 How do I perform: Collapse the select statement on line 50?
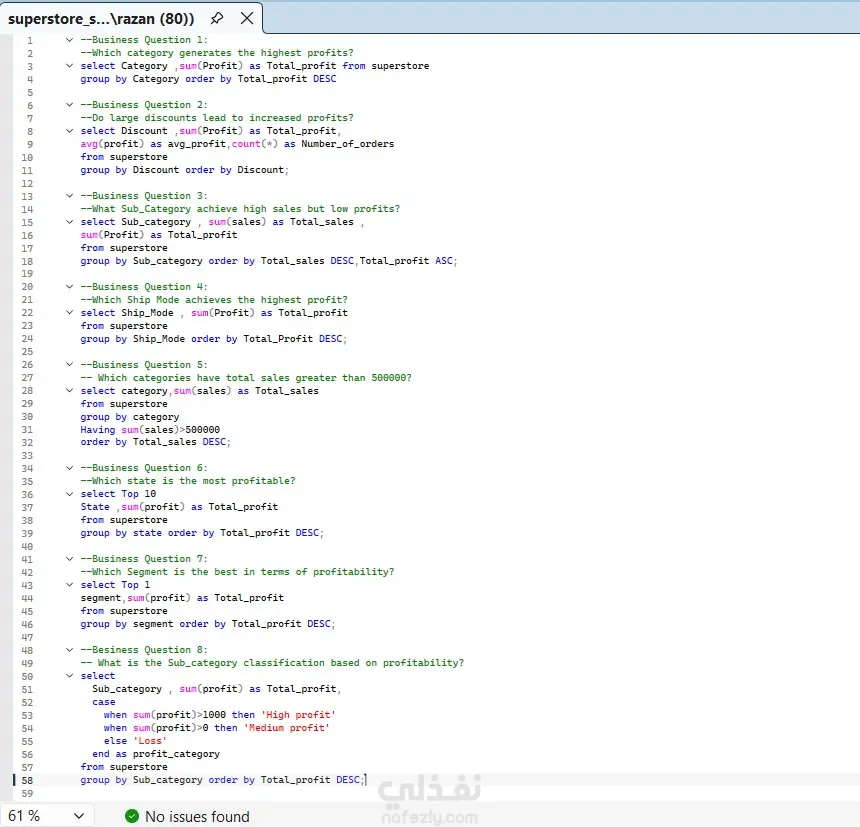click(x=70, y=676)
